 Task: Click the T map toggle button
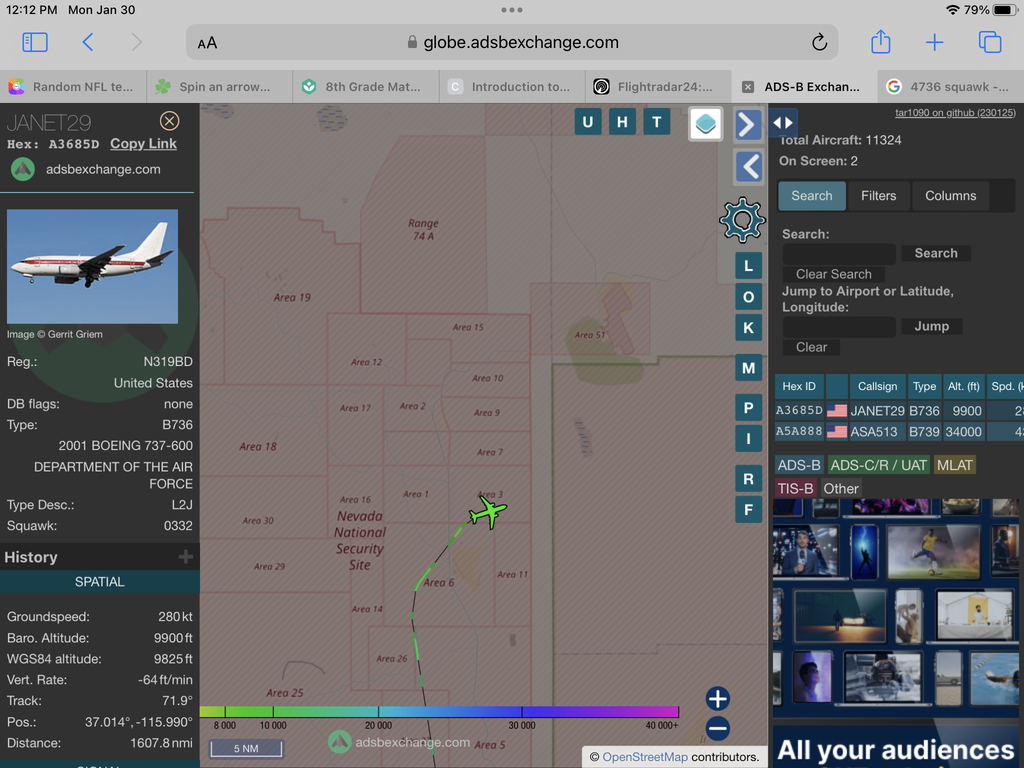[x=657, y=122]
